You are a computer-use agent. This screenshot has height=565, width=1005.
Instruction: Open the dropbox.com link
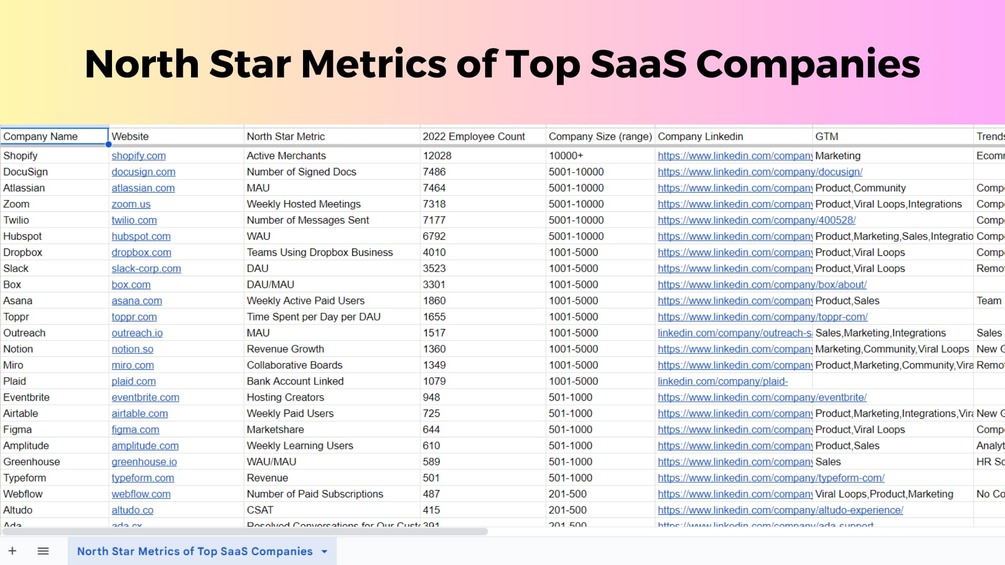click(141, 252)
